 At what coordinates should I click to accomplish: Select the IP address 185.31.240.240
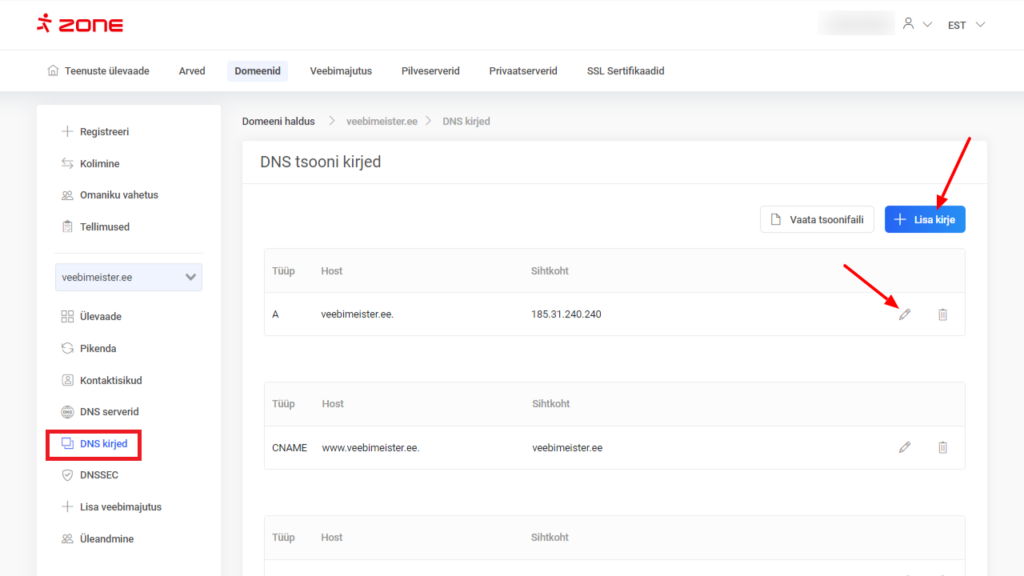click(x=566, y=314)
